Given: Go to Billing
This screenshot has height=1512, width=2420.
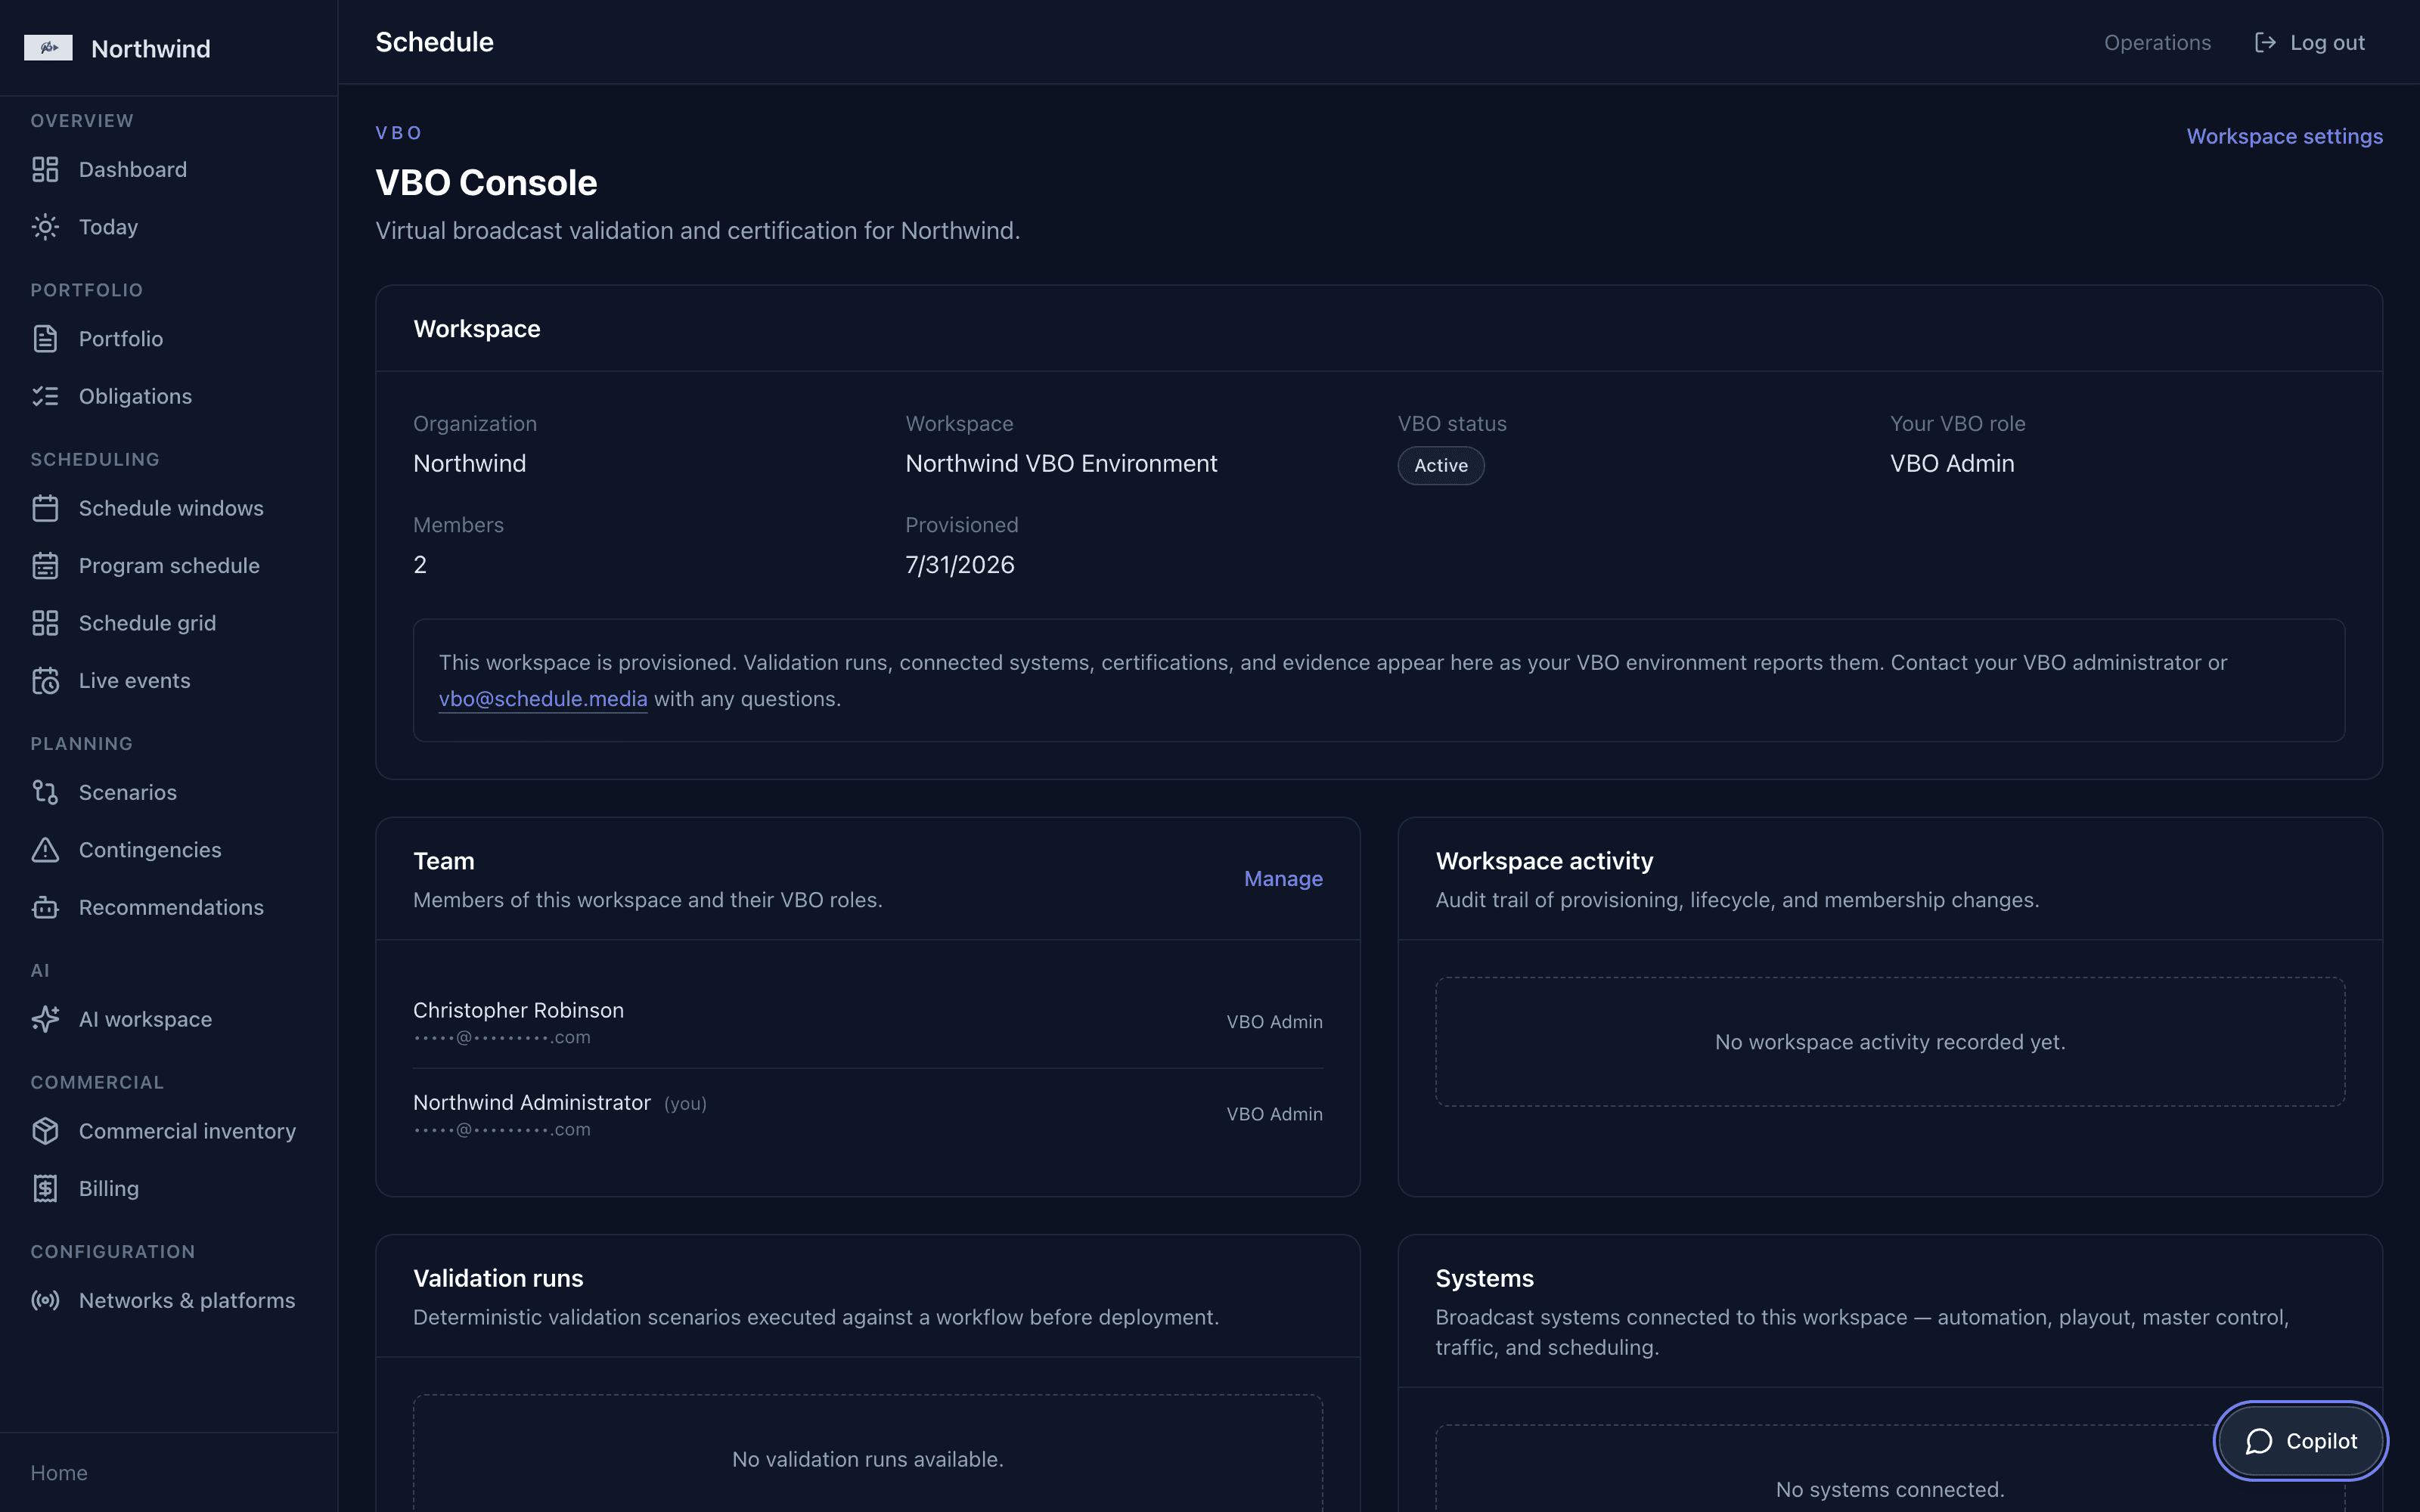Looking at the screenshot, I should pyautogui.click(x=168, y=1188).
